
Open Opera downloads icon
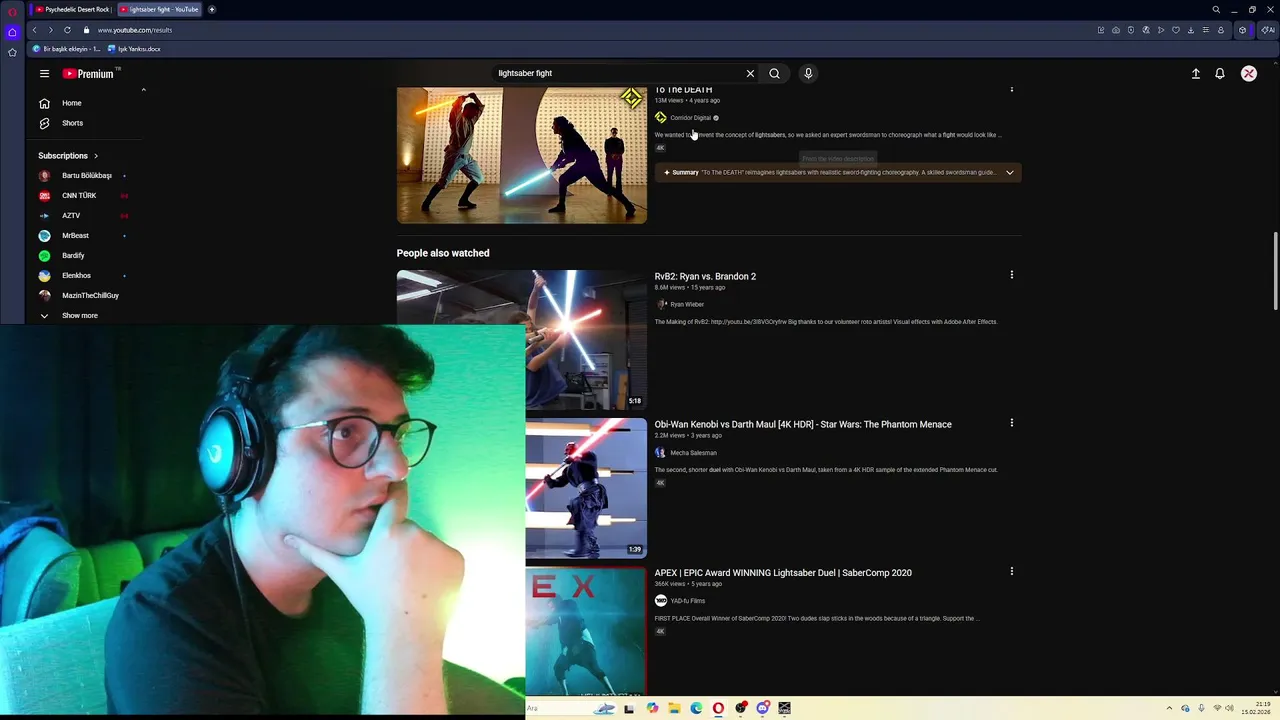pos(1191,30)
